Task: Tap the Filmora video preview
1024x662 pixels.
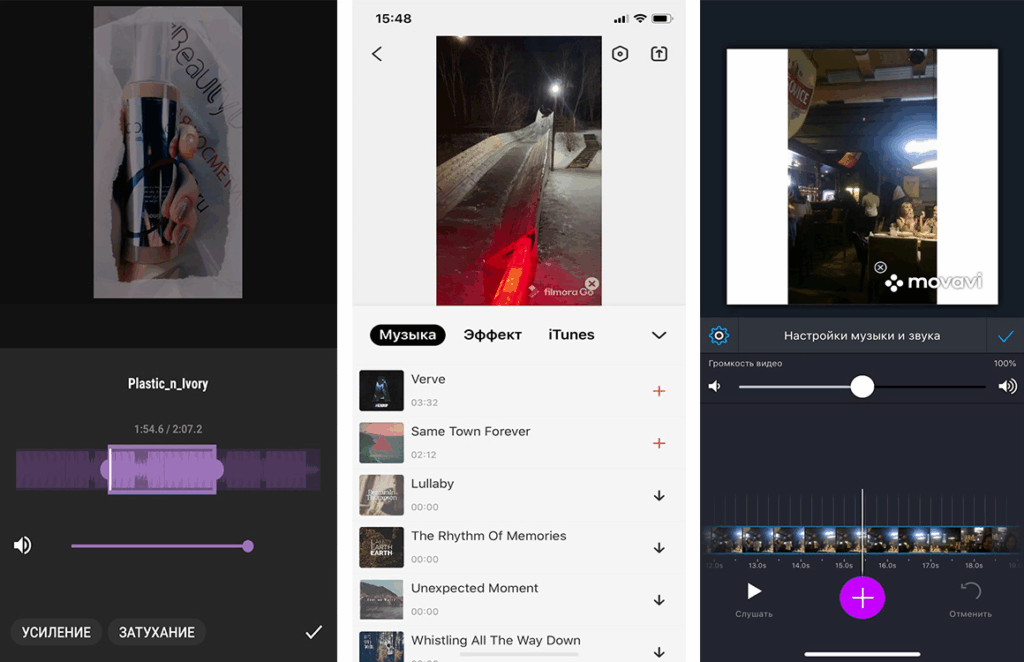Action: tap(519, 170)
